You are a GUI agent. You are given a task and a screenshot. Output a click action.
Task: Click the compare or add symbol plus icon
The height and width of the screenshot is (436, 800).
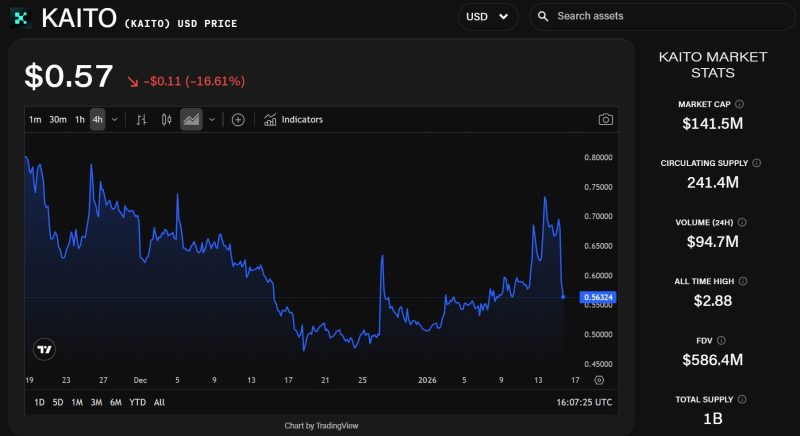coord(238,120)
